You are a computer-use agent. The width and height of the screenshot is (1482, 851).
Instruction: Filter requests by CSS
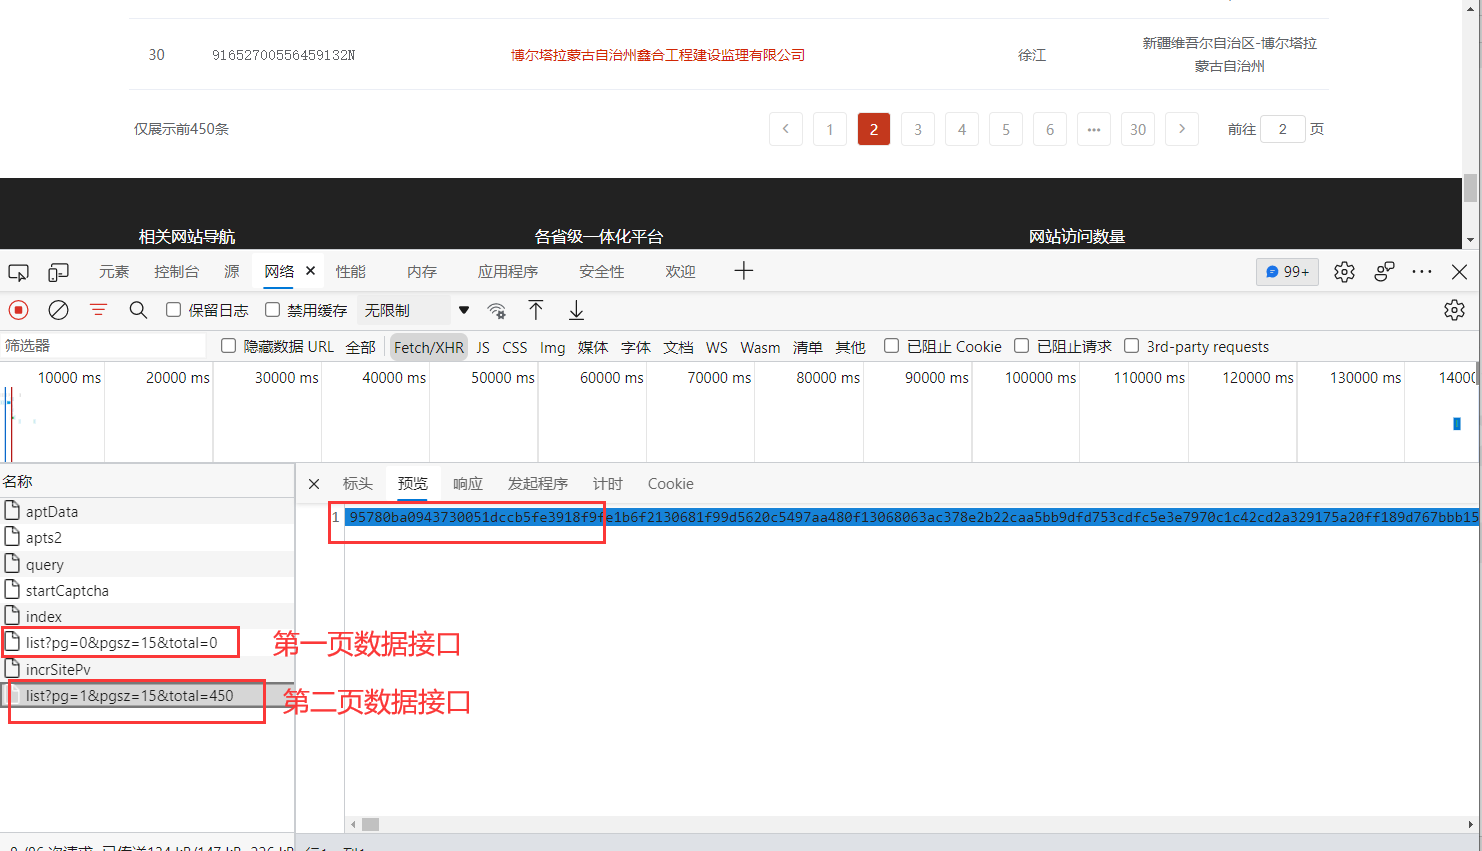pos(514,347)
